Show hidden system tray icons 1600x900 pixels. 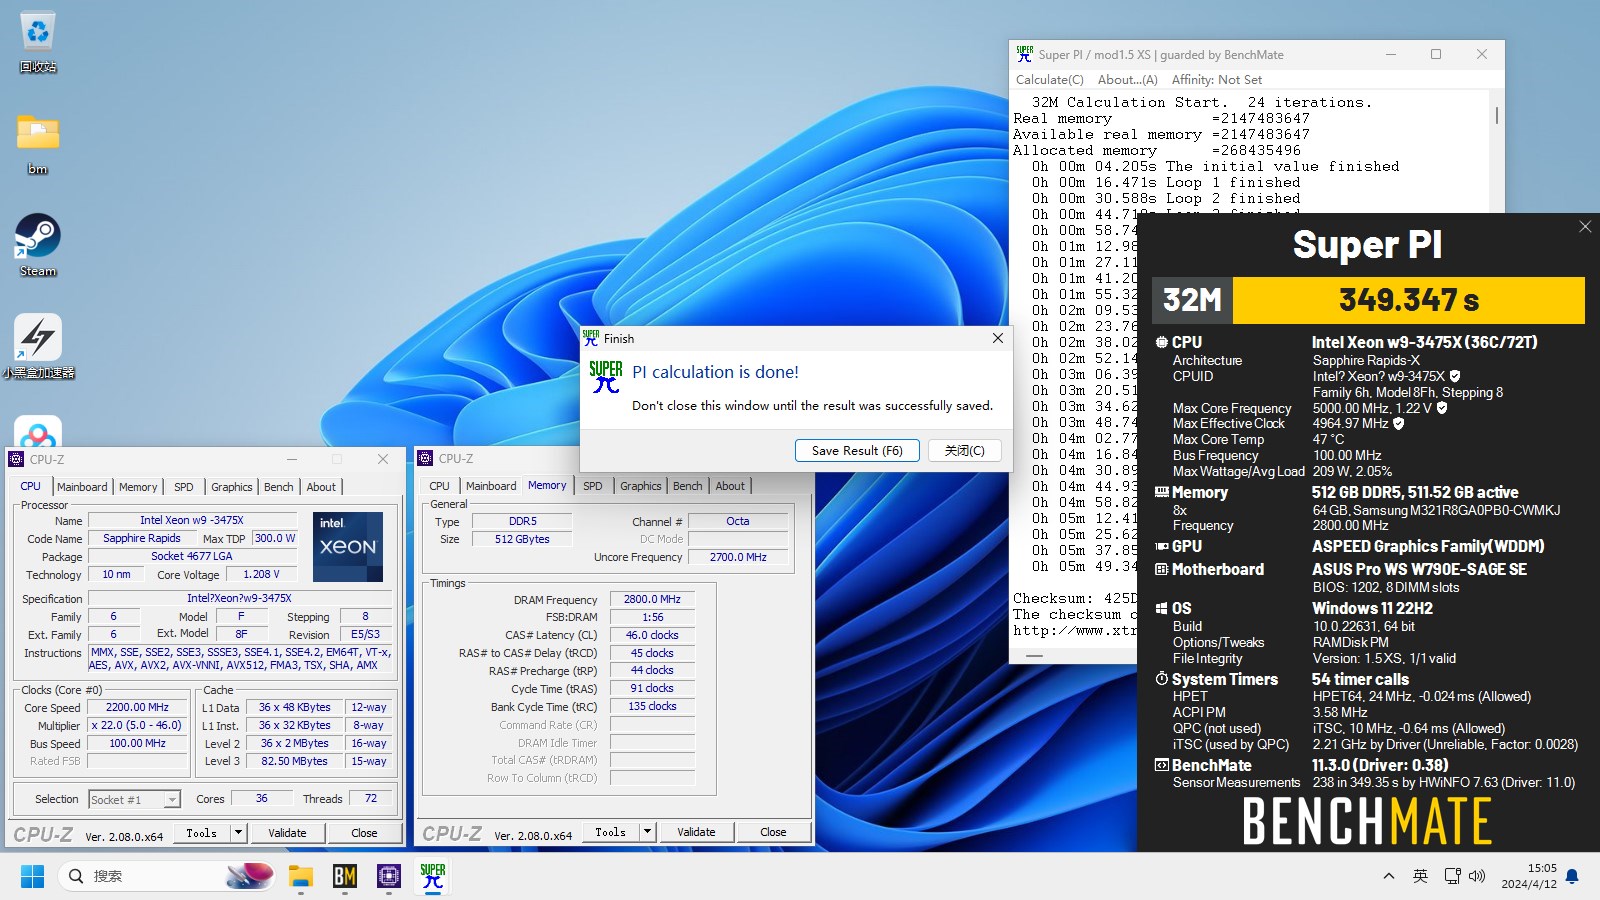pos(1388,876)
